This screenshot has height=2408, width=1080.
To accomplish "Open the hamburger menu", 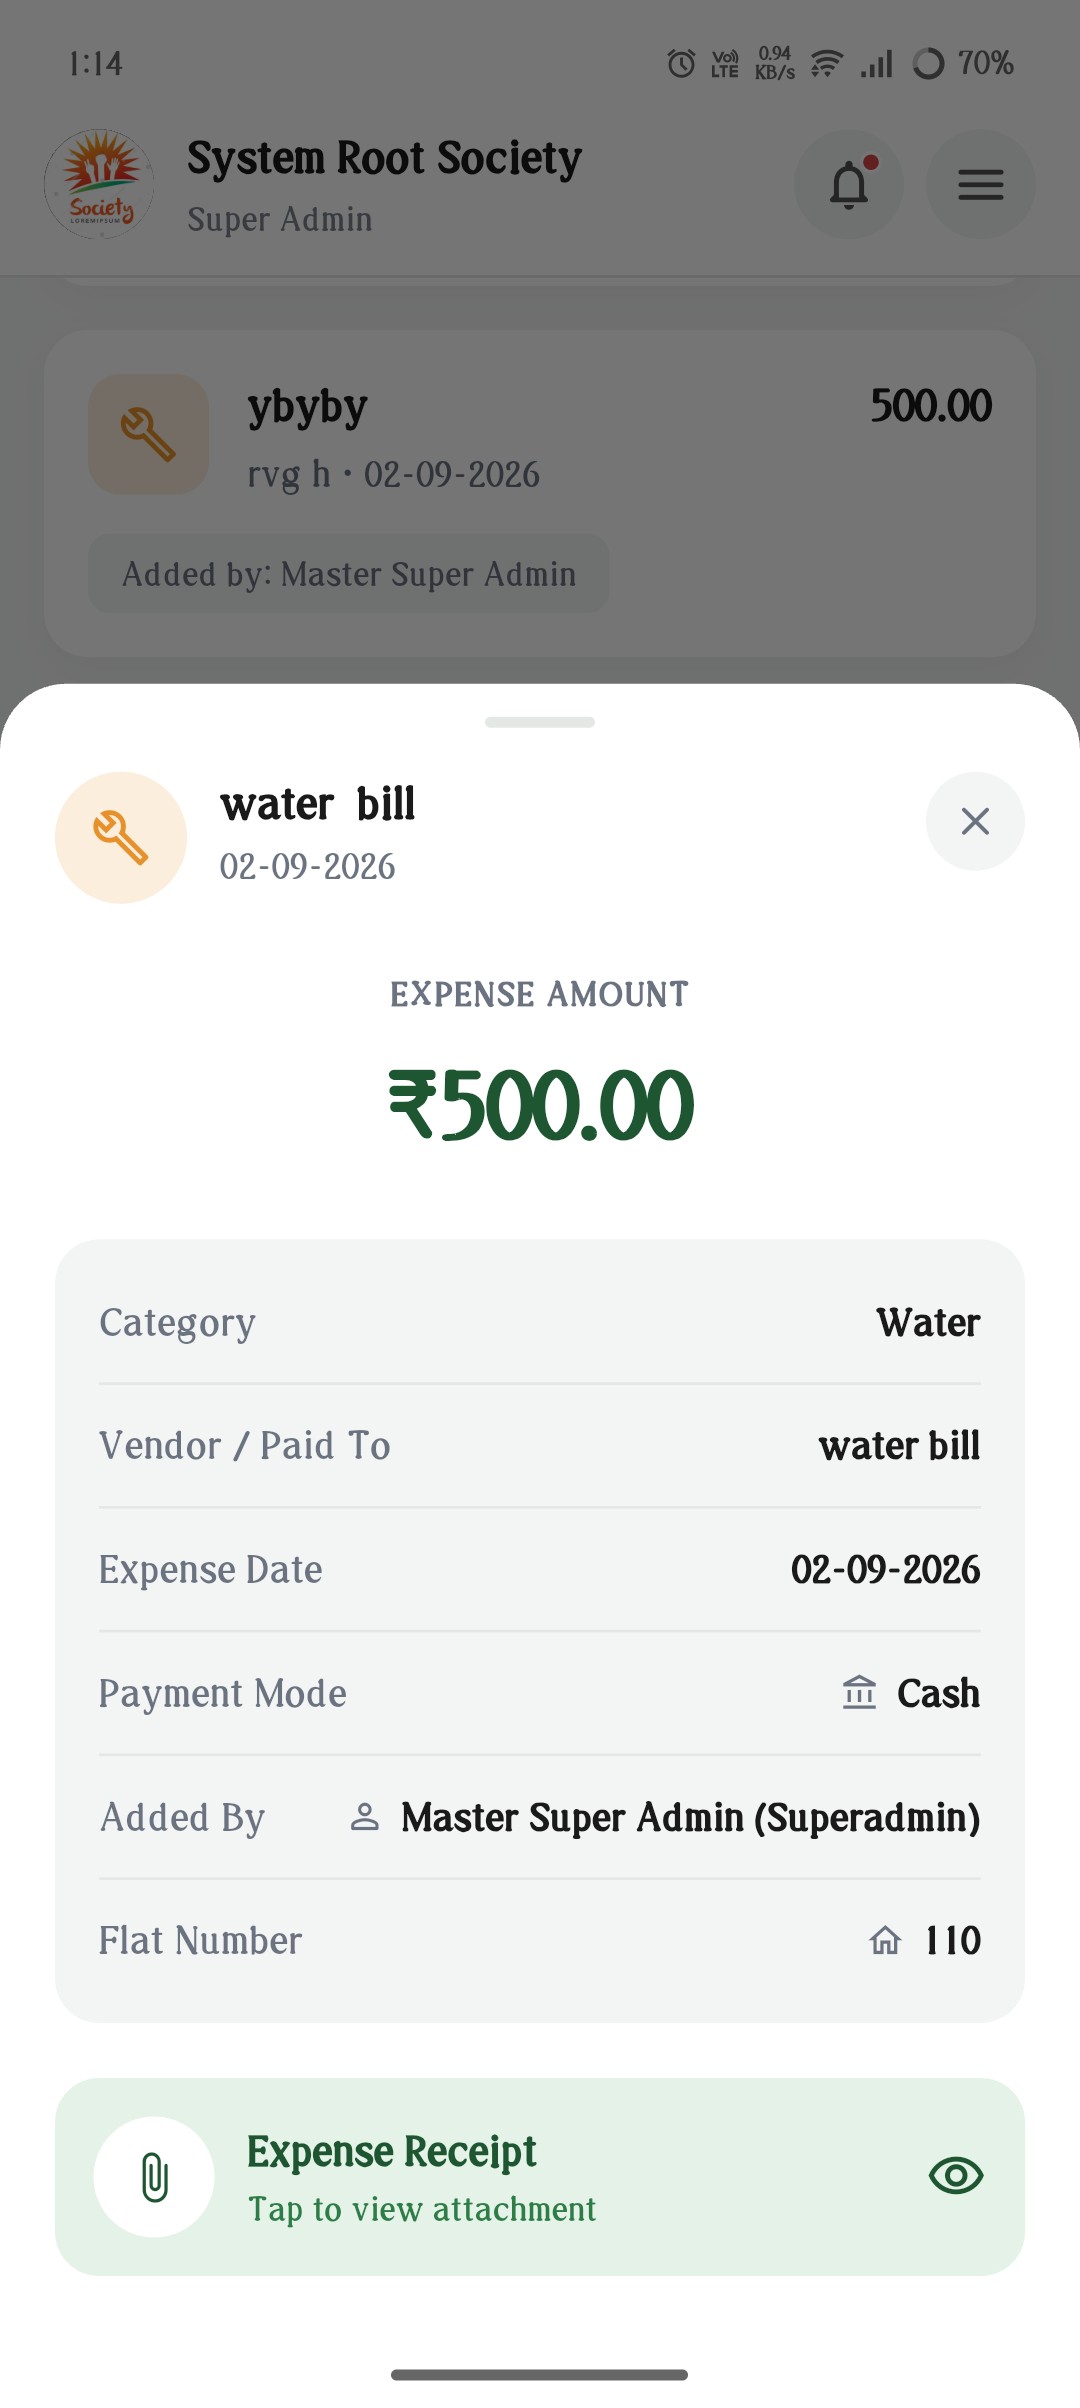I will click(980, 184).
